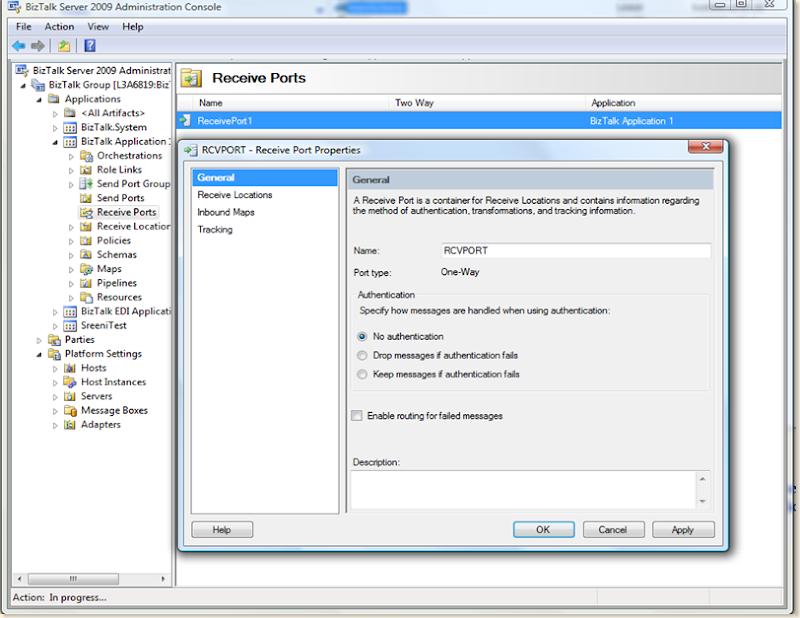The image size is (800, 618).
Task: Click the Help question mark toolbar icon
Action: coord(90,46)
